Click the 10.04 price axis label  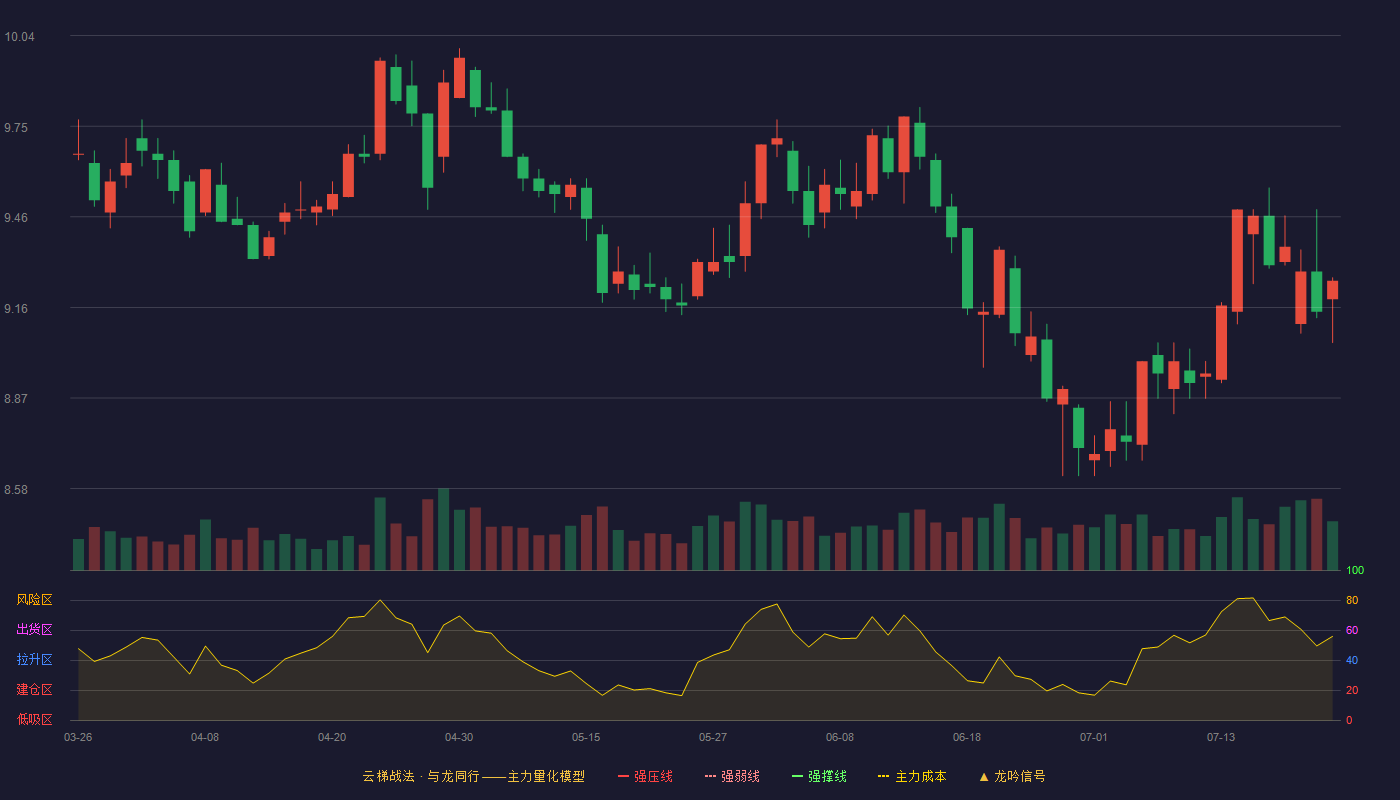click(19, 37)
